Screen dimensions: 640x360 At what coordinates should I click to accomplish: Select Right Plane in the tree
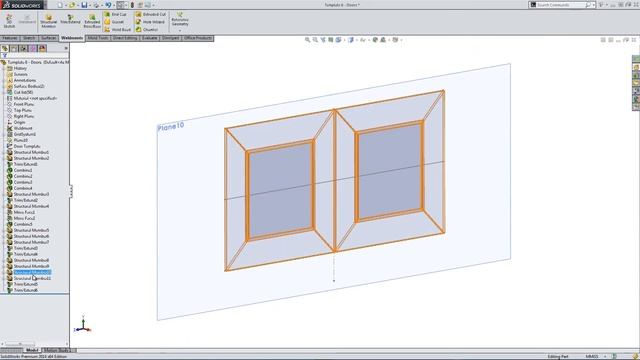click(23, 116)
